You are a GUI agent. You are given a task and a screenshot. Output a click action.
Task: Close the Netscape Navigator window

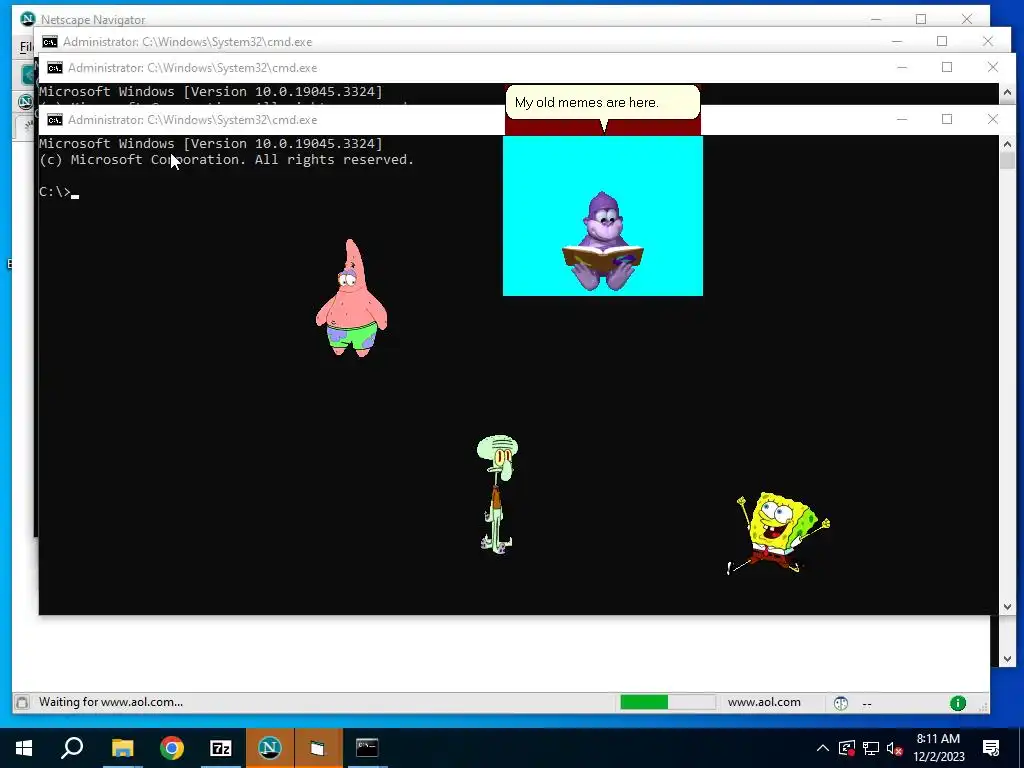(967, 20)
